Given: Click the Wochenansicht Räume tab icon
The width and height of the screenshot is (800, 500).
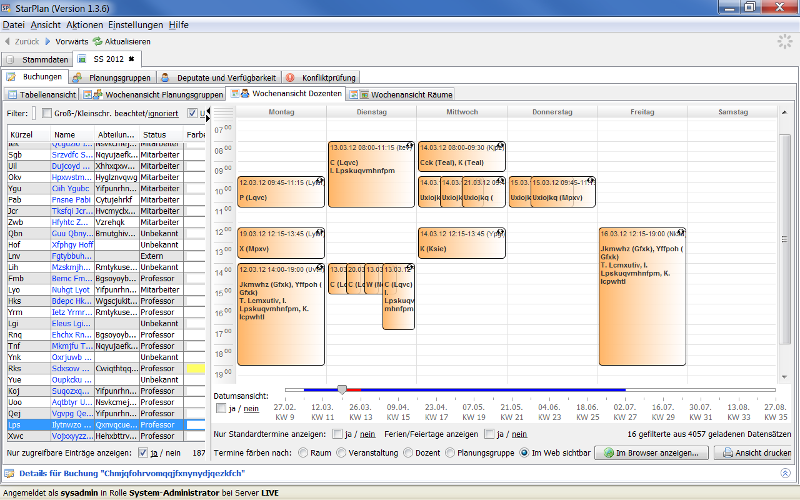Looking at the screenshot, I should tap(359, 94).
